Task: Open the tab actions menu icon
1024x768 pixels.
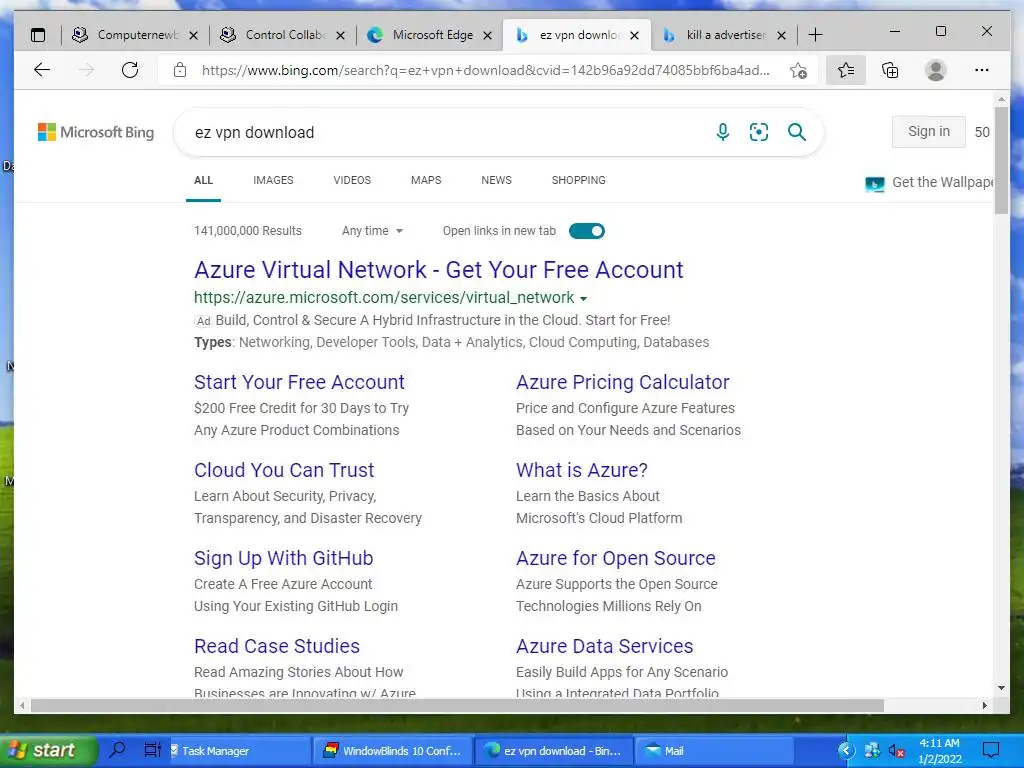Action: click(39, 35)
